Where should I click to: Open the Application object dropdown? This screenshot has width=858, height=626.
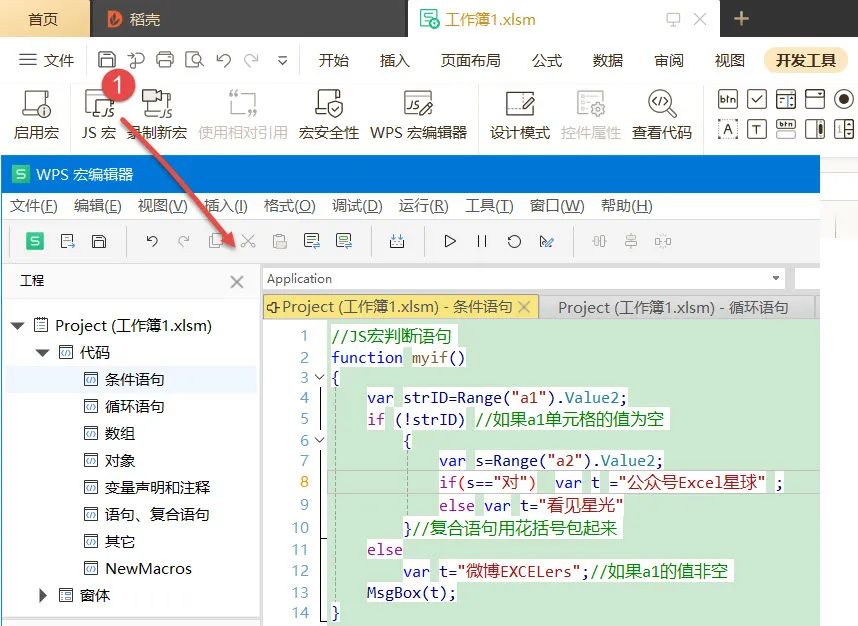(775, 278)
